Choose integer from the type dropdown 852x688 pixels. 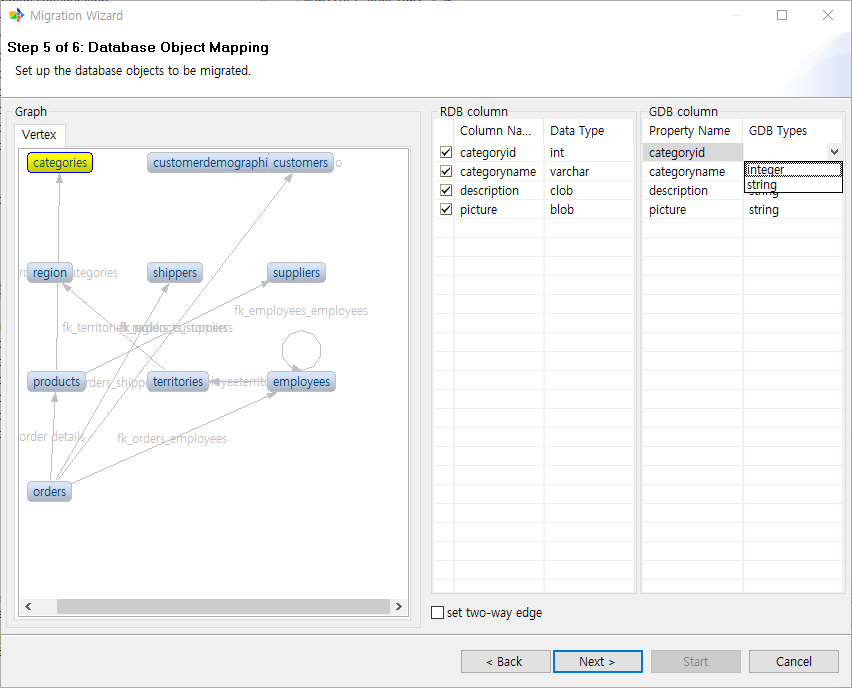792,170
